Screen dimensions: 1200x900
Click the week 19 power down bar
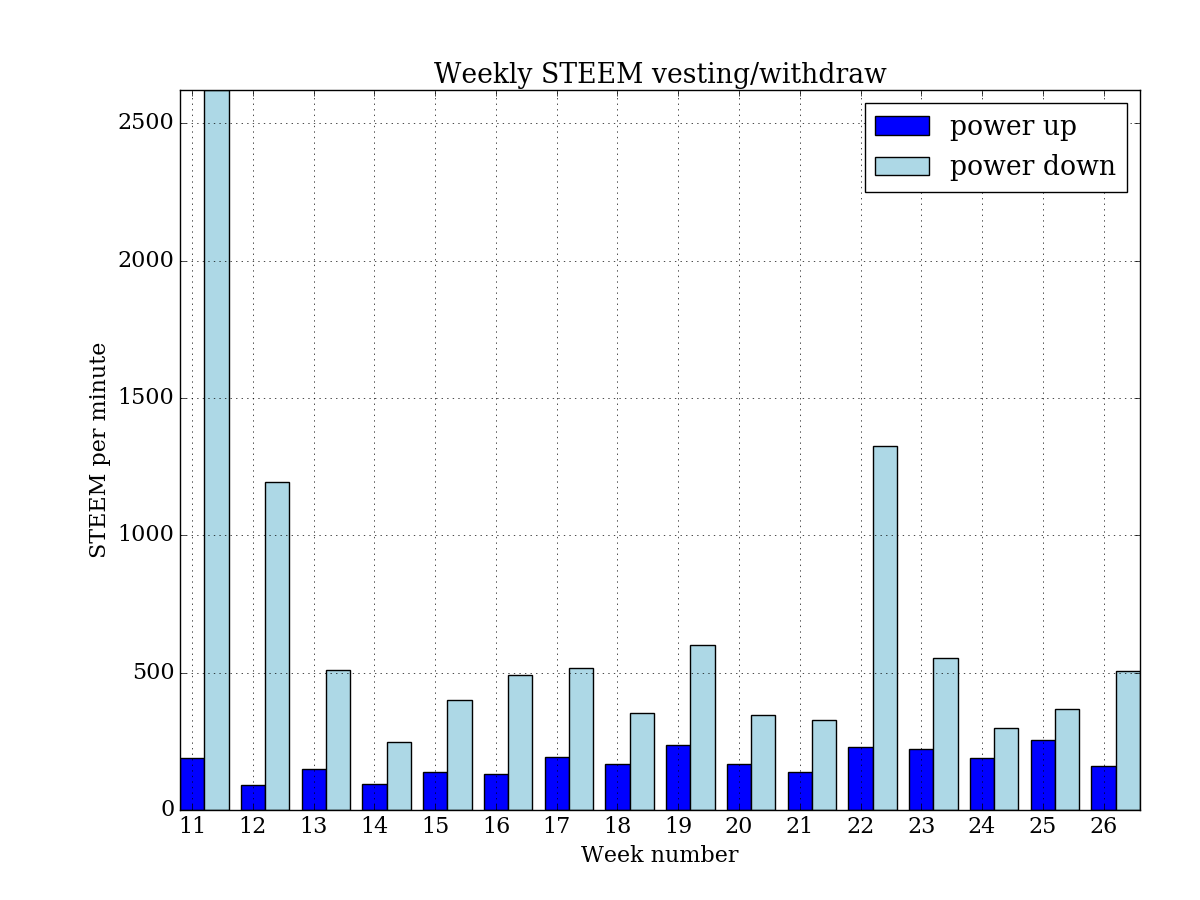coord(703,727)
